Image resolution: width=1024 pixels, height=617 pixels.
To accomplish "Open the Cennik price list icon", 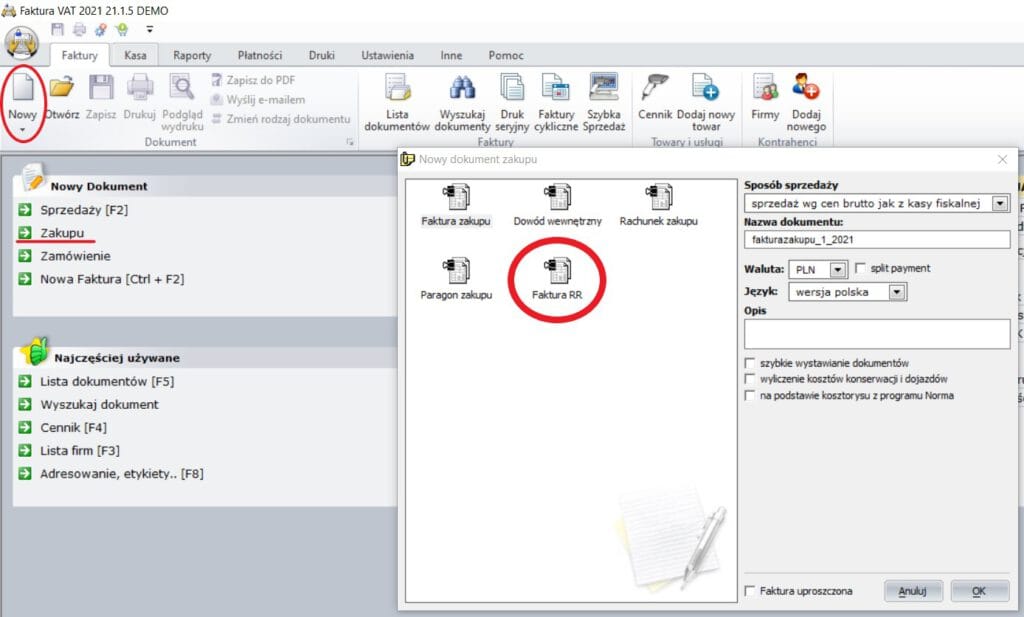I will click(x=655, y=92).
